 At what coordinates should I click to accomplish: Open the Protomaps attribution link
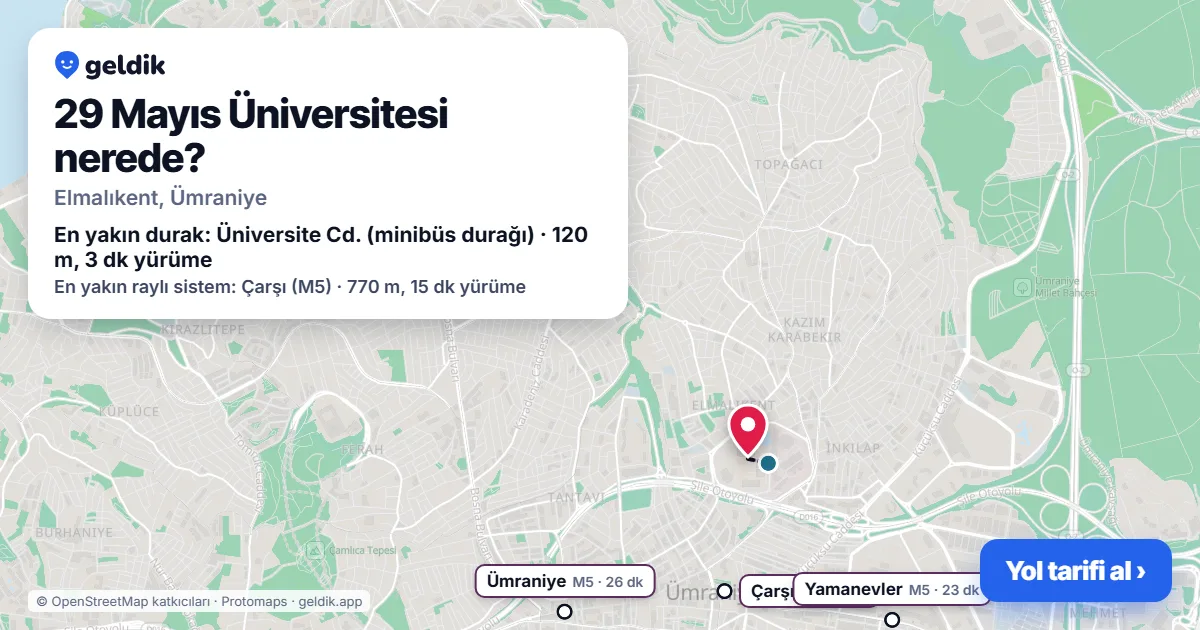click(255, 602)
